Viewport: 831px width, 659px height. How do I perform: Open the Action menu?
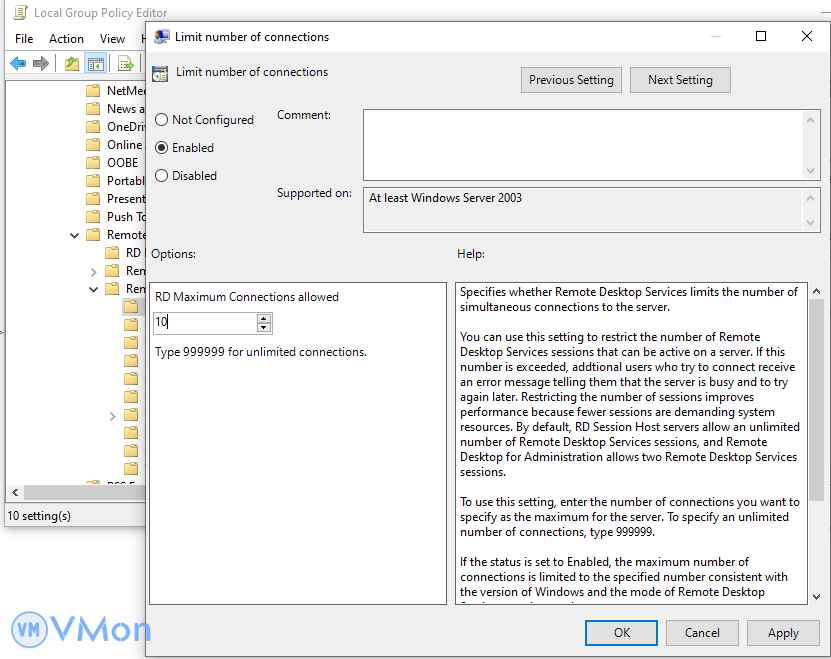pos(66,39)
